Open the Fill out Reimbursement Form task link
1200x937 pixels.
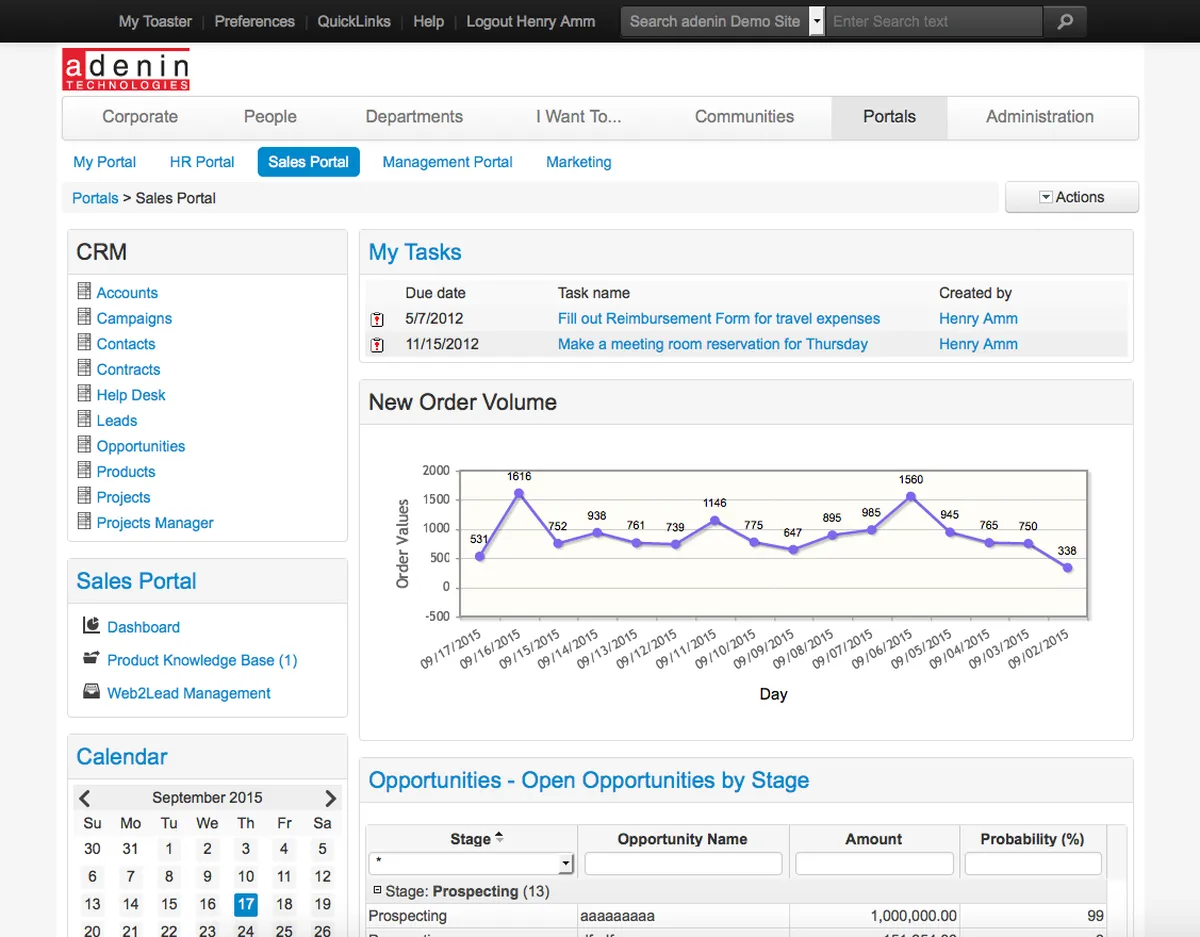pyautogui.click(x=719, y=319)
